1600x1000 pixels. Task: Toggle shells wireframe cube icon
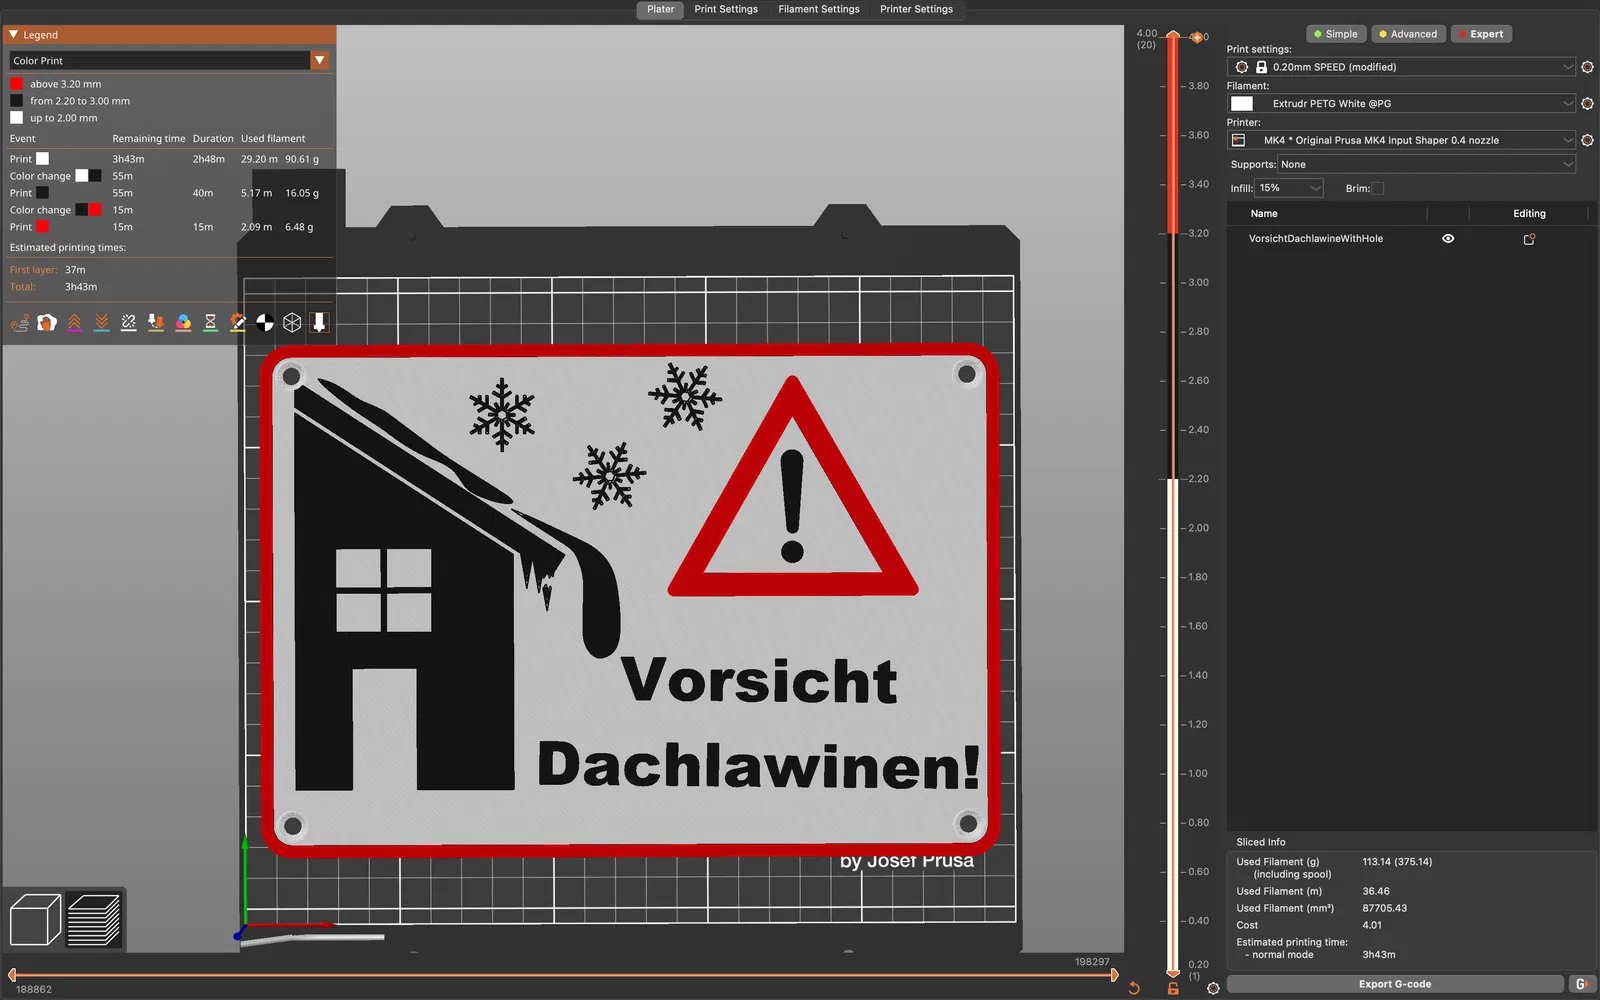[292, 322]
